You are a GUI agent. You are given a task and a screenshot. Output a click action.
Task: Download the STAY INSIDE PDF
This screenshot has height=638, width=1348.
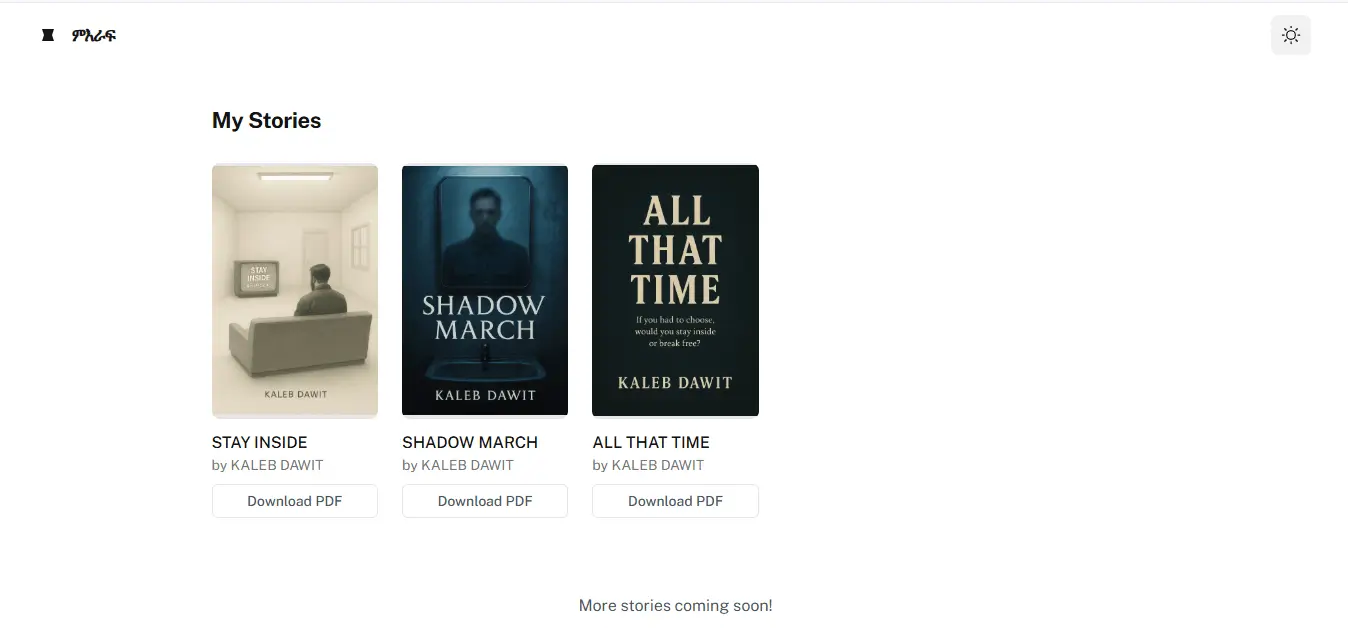(295, 501)
